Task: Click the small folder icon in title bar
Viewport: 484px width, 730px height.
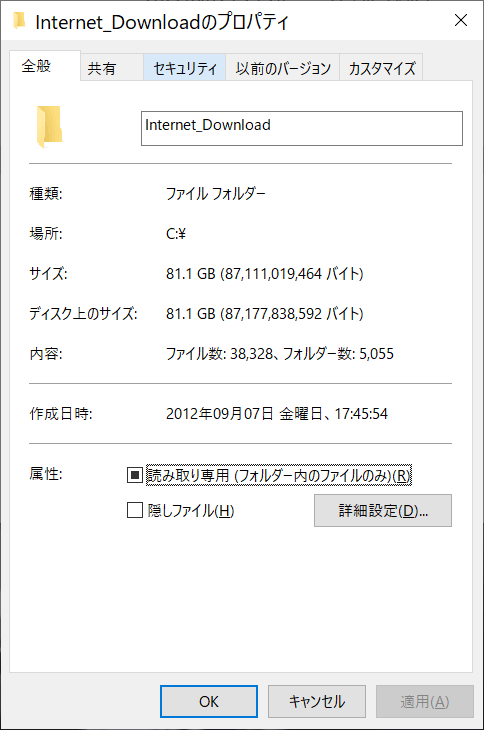Action: (19, 21)
